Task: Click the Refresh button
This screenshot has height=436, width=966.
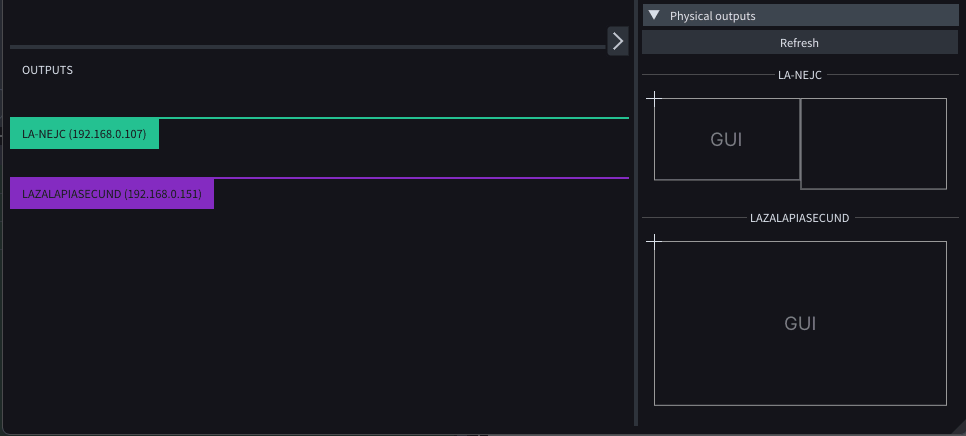Action: pos(800,42)
